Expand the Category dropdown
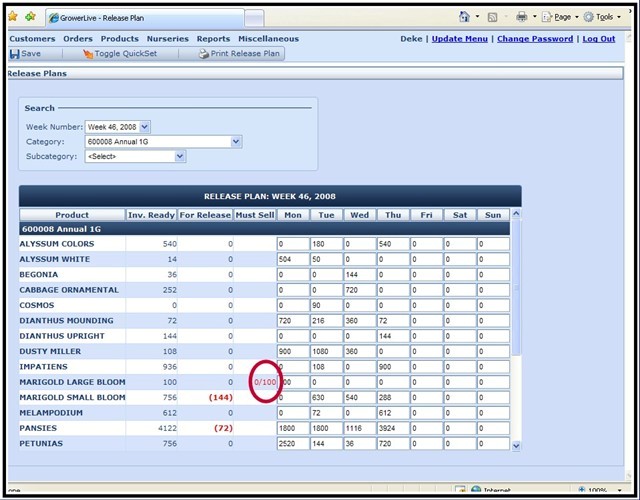640x500 pixels. coord(236,142)
